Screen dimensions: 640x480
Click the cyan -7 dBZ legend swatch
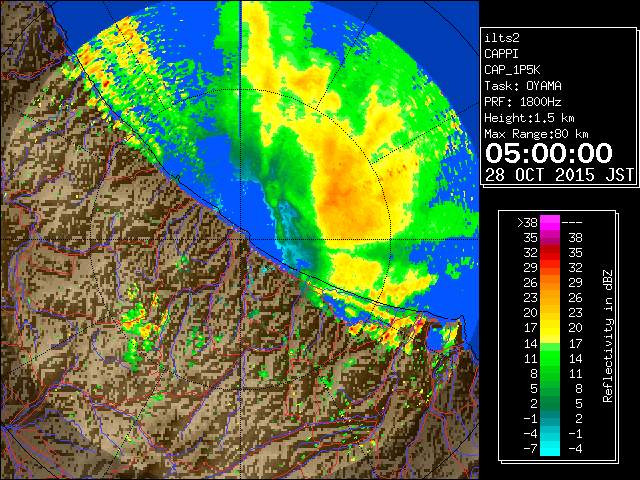[550, 448]
